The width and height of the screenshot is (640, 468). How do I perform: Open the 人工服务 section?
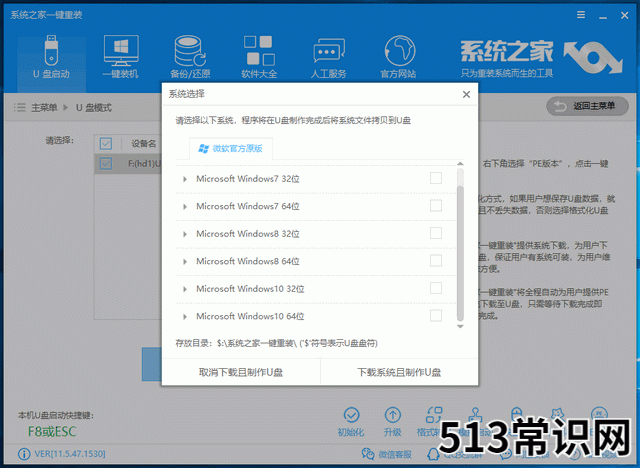pyautogui.click(x=329, y=57)
